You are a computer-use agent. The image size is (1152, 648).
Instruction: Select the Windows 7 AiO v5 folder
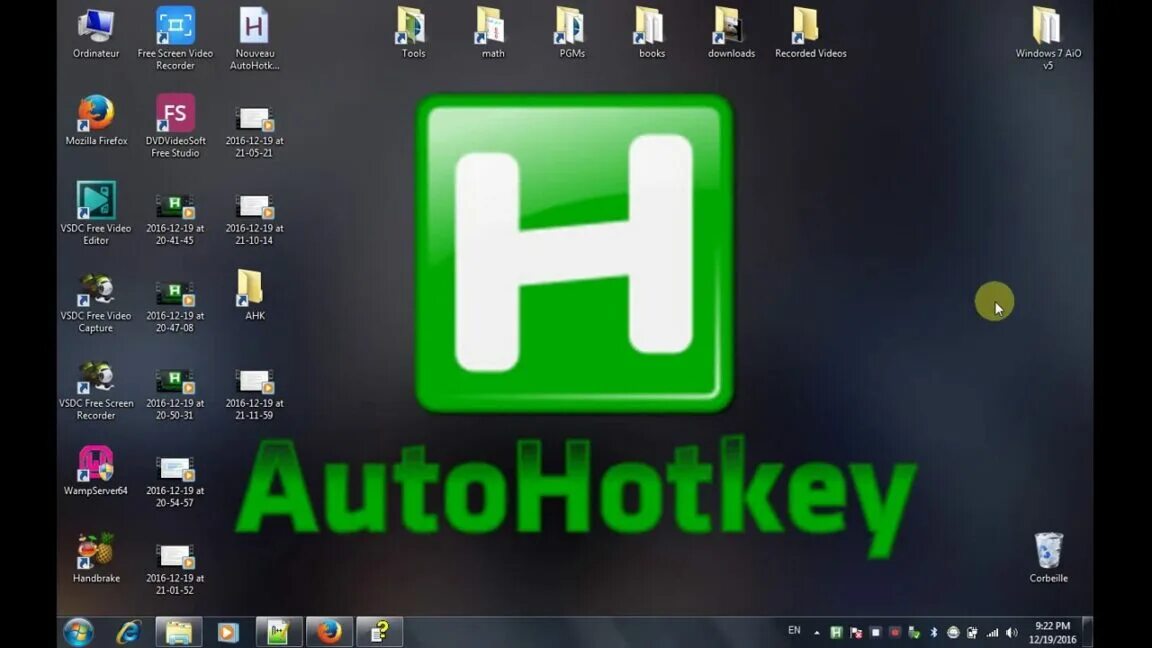(1048, 38)
